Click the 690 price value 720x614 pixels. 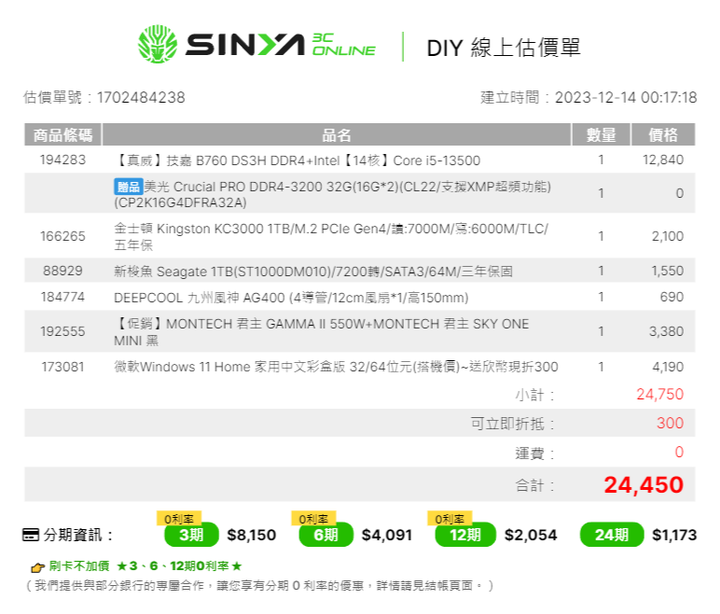(672, 297)
